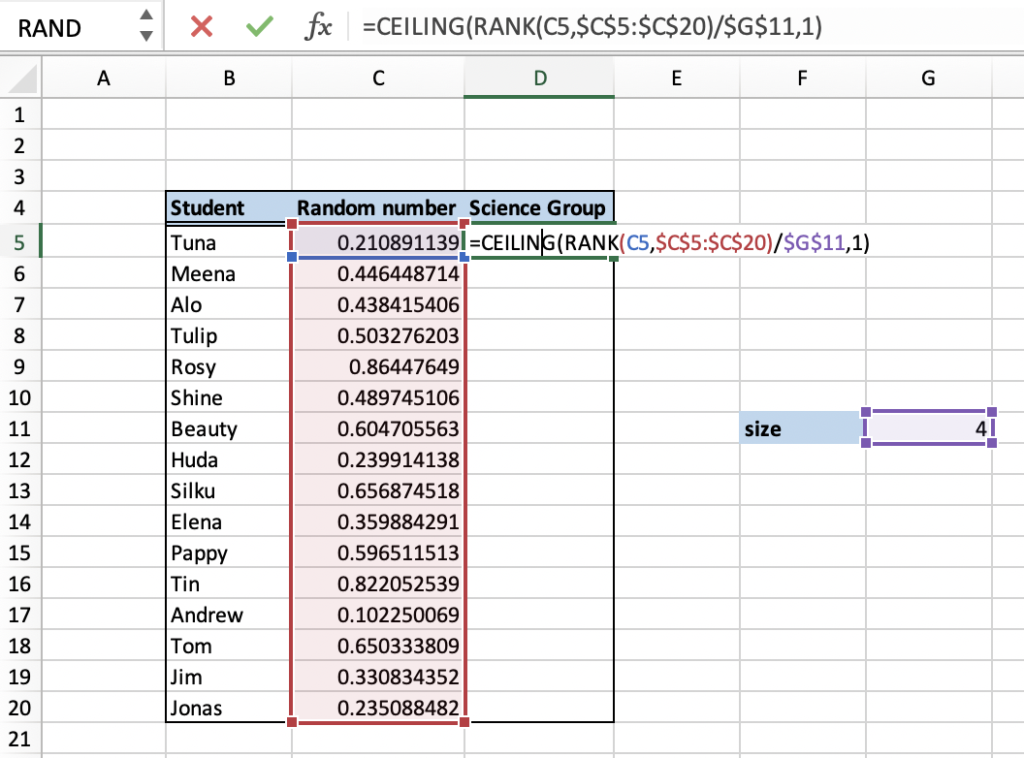Click the Name Box showing RAND
This screenshot has height=758, width=1024.
click(60, 27)
